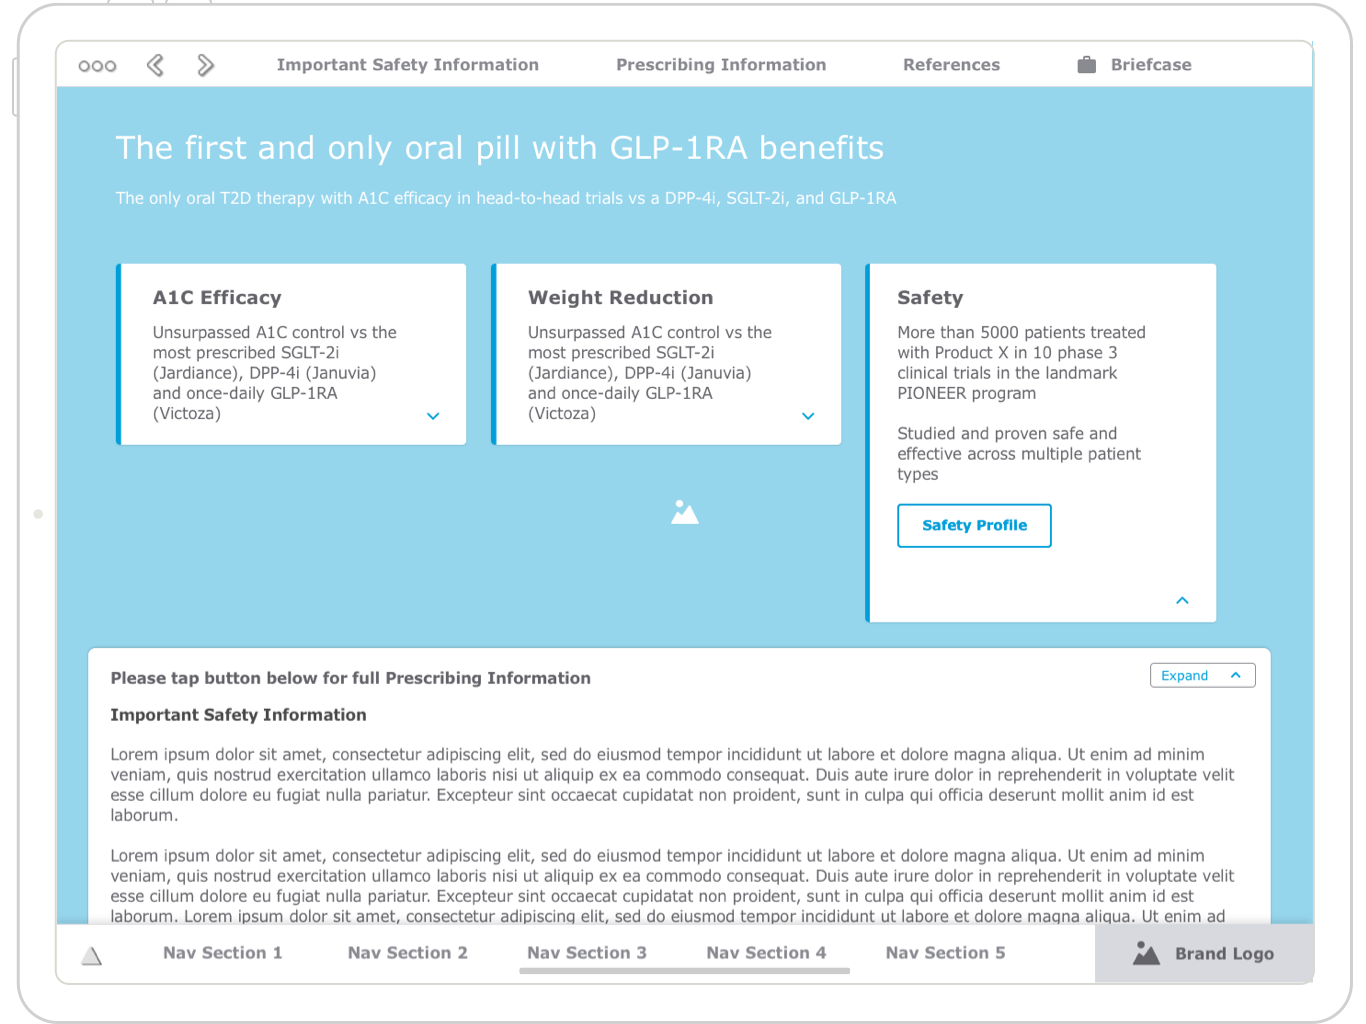This screenshot has height=1024, width=1366.
Task: Collapse the Safety card chevron
Action: coord(1182,600)
